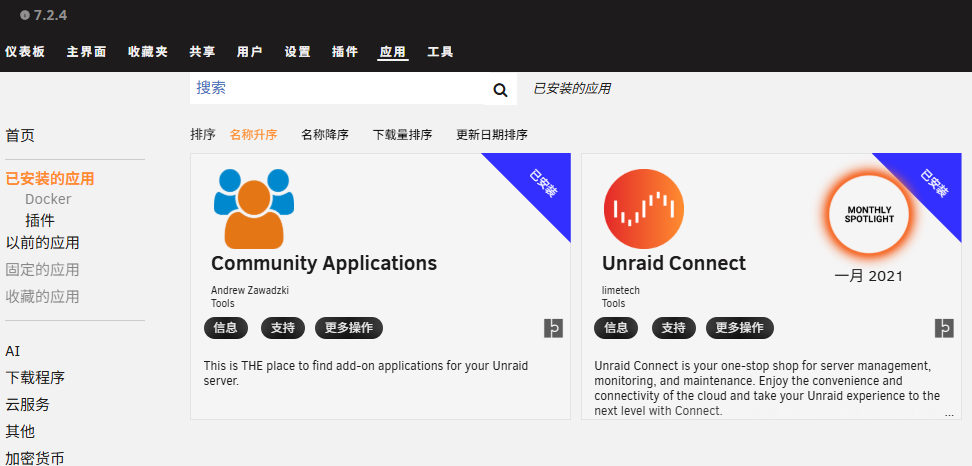972x466 pixels.
Task: Click author Andrew Zawadzki
Action: (250, 291)
